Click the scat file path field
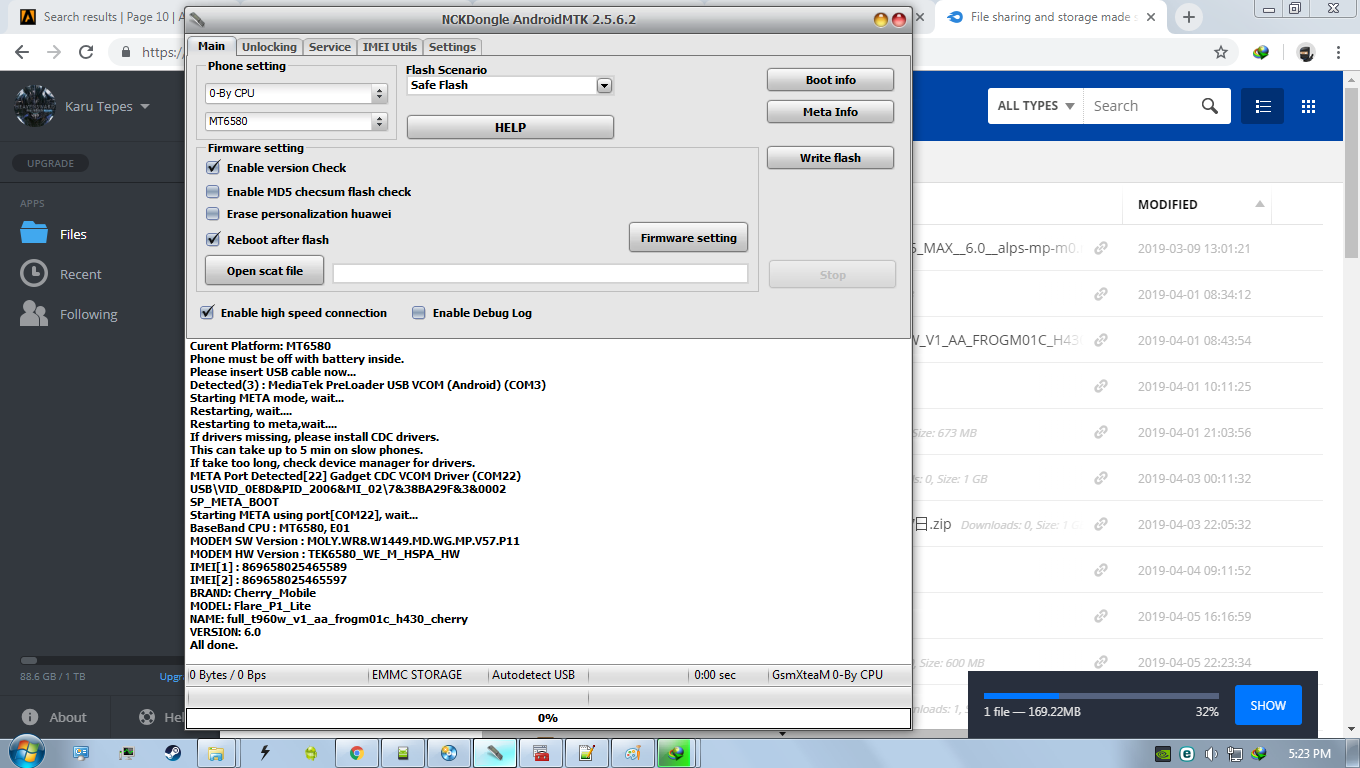Screen dimensions: 1360x768 pyautogui.click(x=540, y=273)
